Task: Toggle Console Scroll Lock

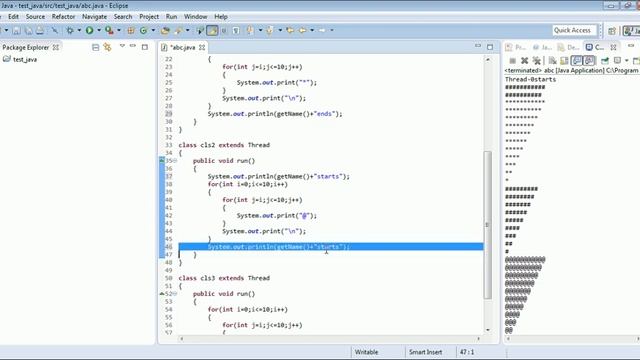Action: point(564,61)
